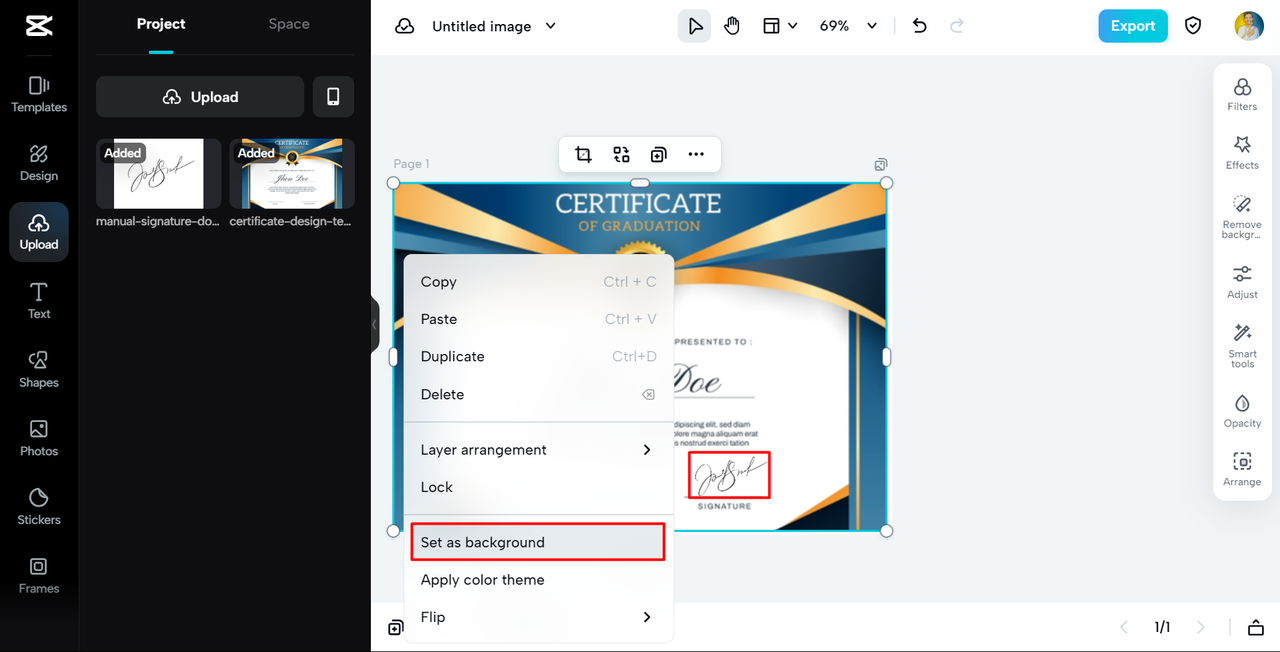Open the Stickers sidebar panel
The height and width of the screenshot is (652, 1280).
pos(39,507)
